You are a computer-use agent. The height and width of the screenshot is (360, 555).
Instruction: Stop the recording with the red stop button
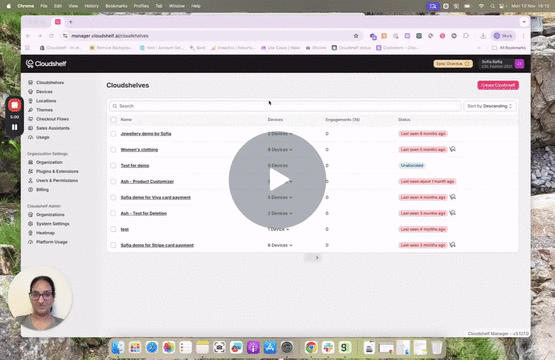[x=15, y=105]
